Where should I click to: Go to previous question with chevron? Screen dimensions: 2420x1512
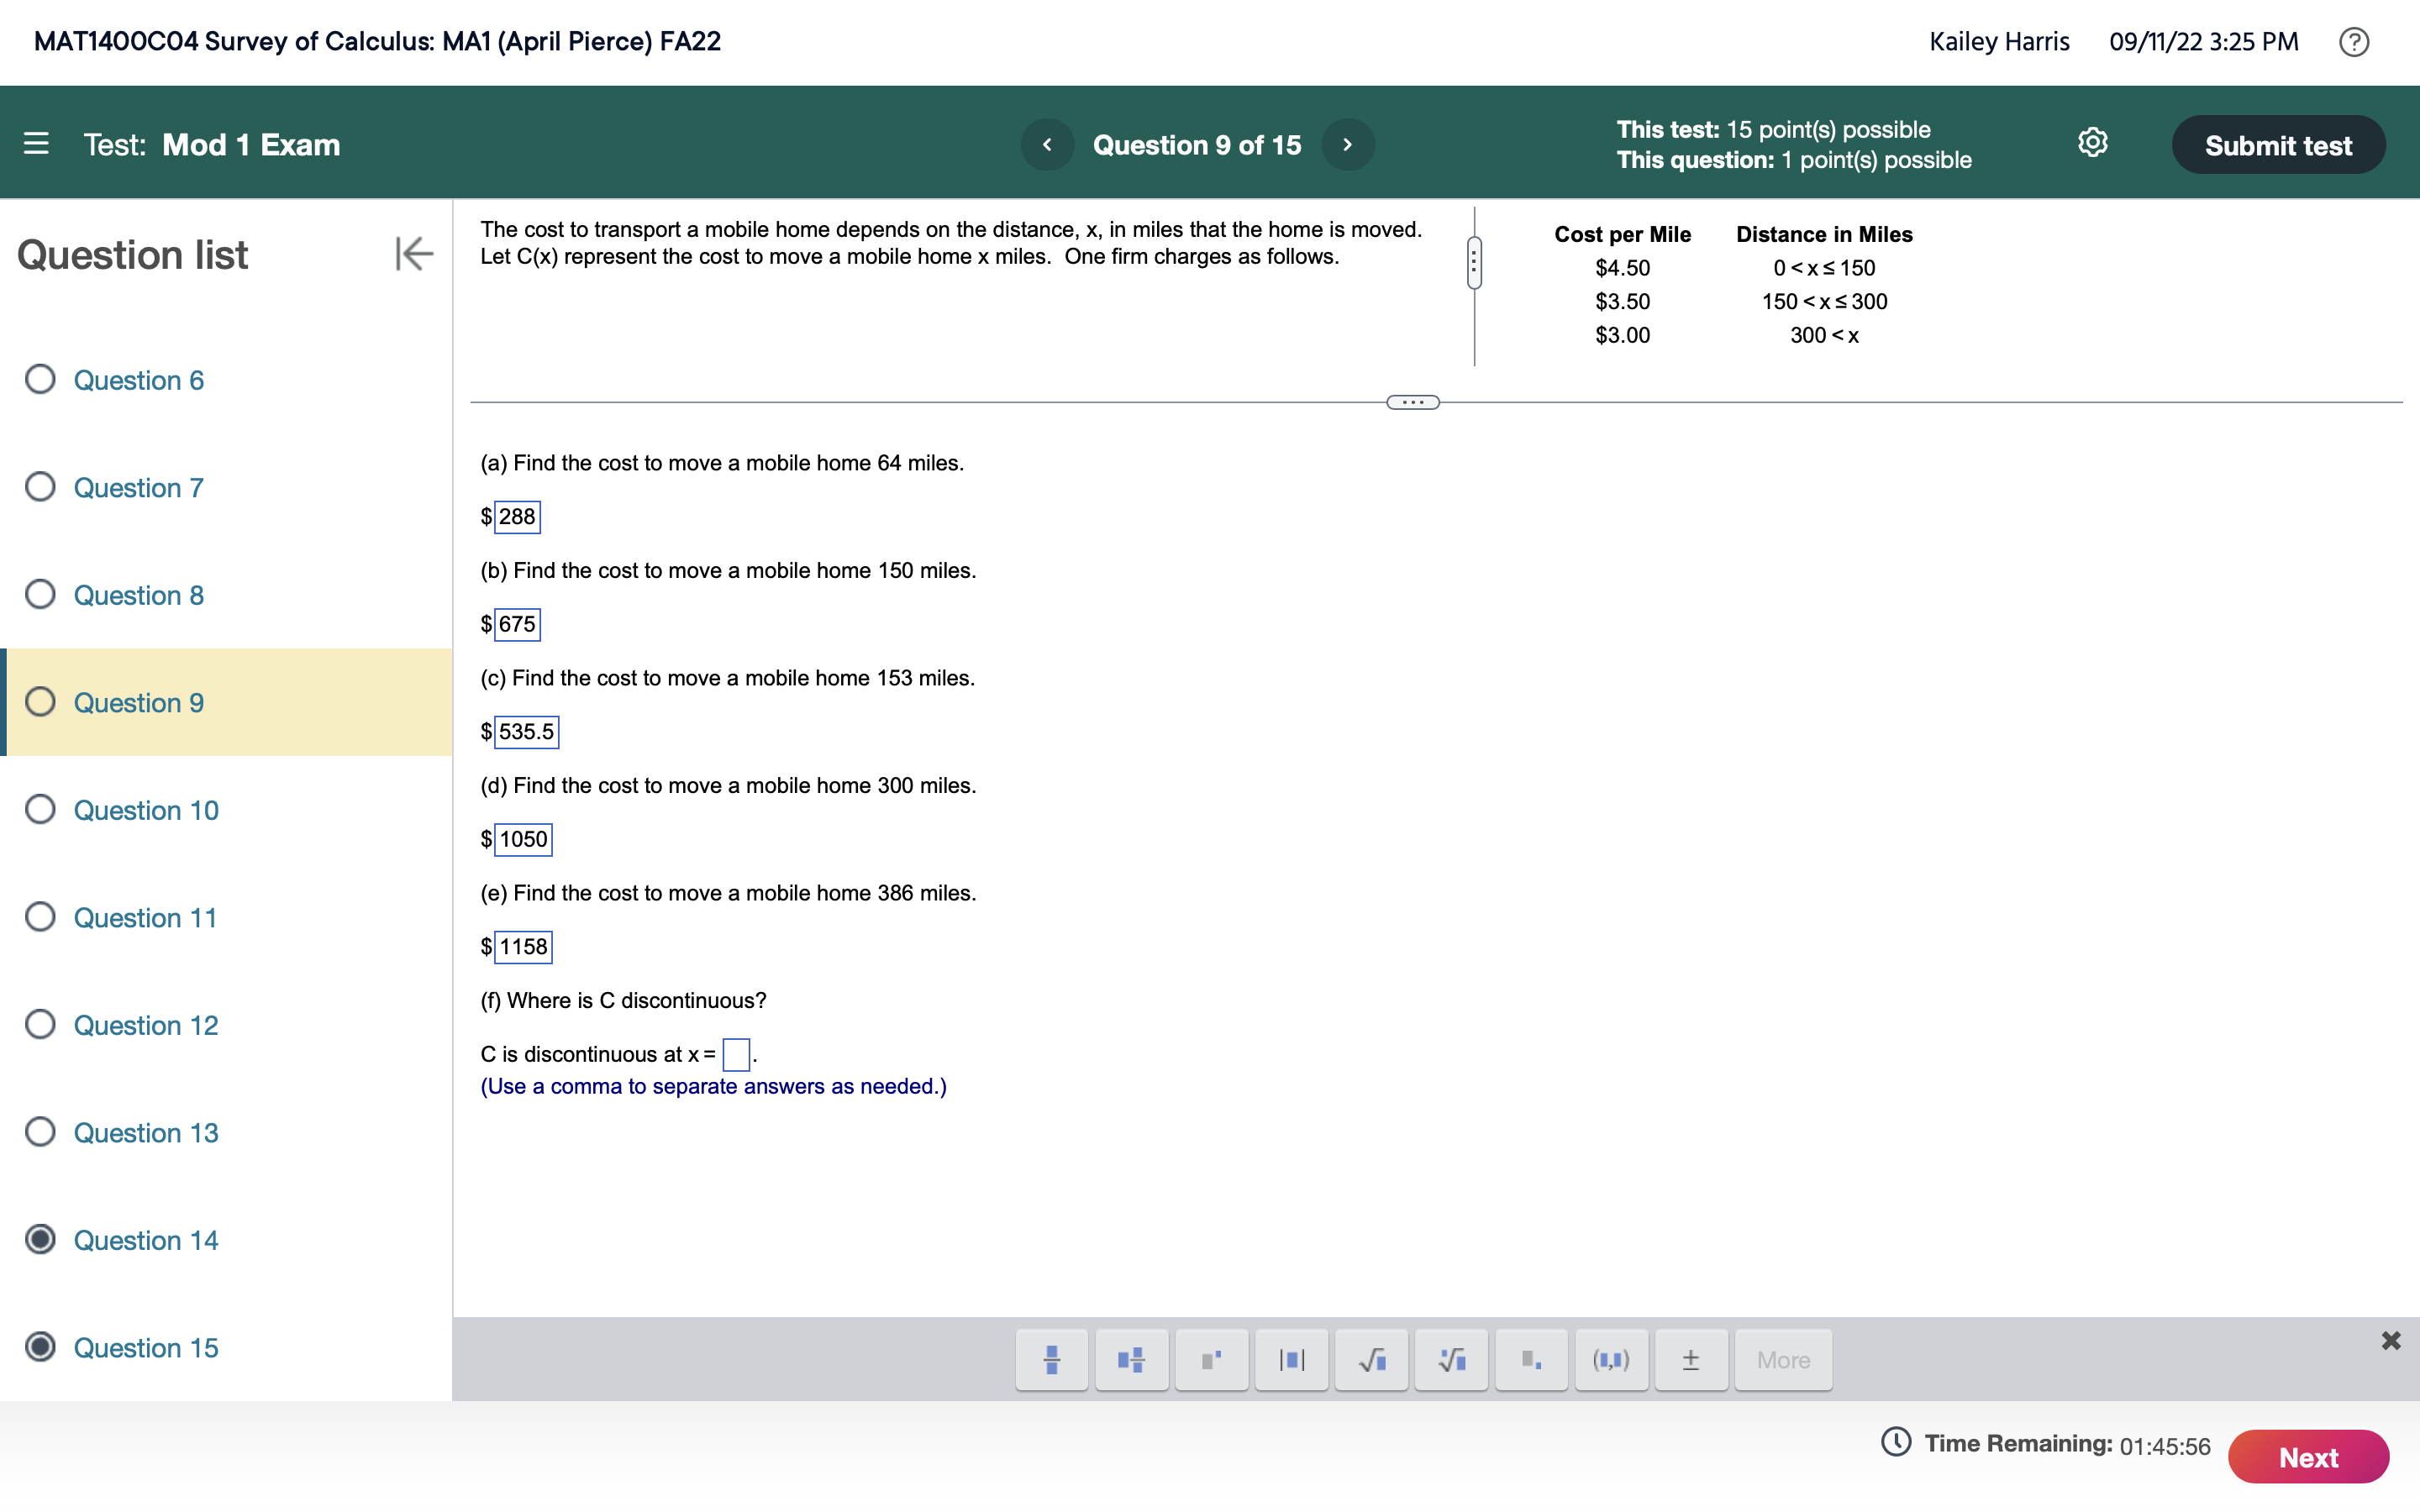tap(1047, 145)
